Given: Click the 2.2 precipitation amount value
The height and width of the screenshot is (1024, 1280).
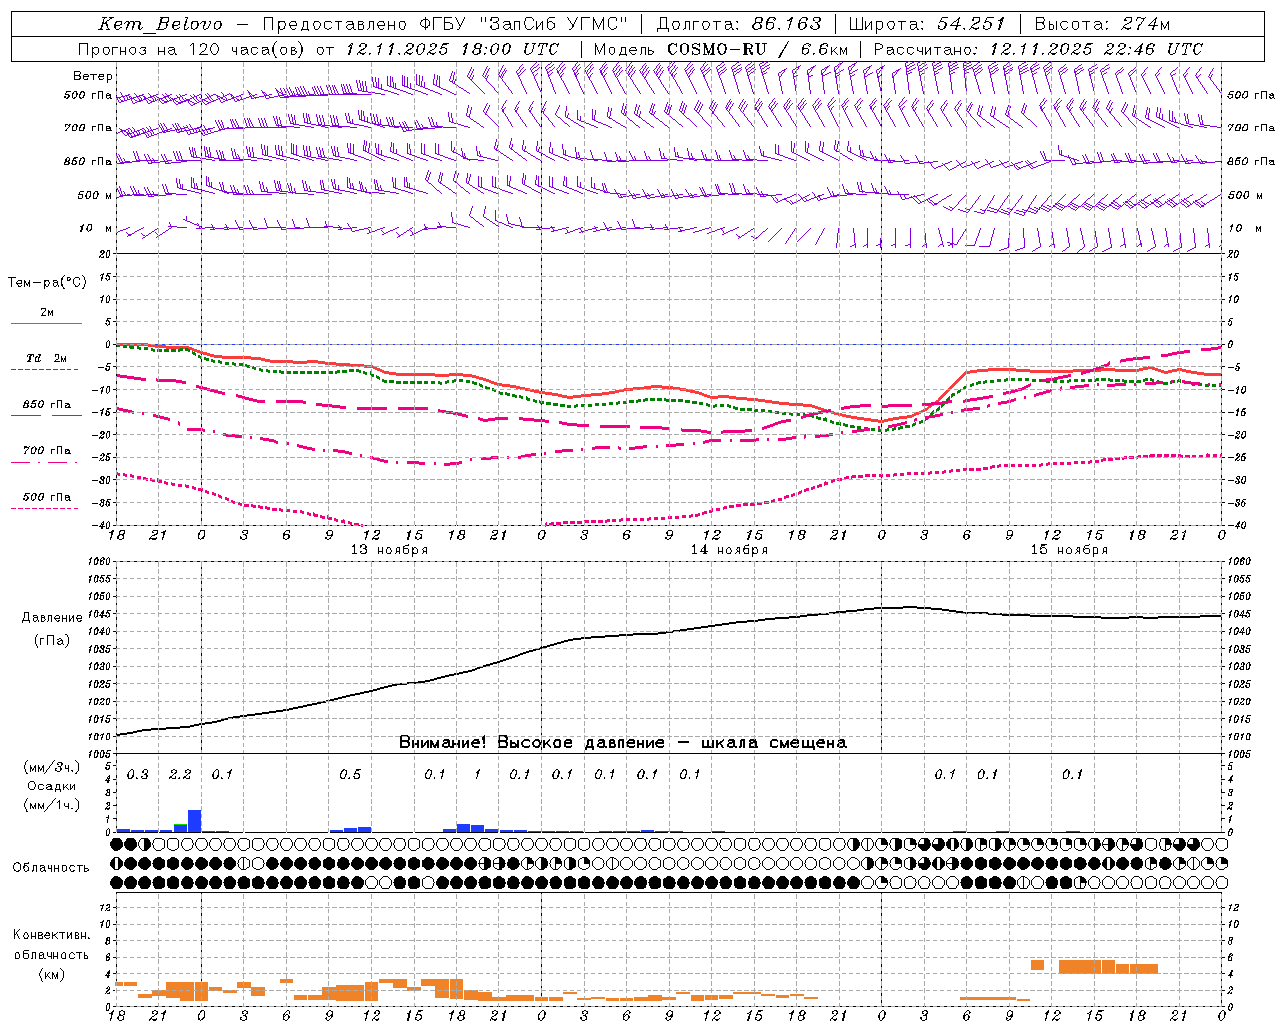Looking at the screenshot, I should coord(180,774).
